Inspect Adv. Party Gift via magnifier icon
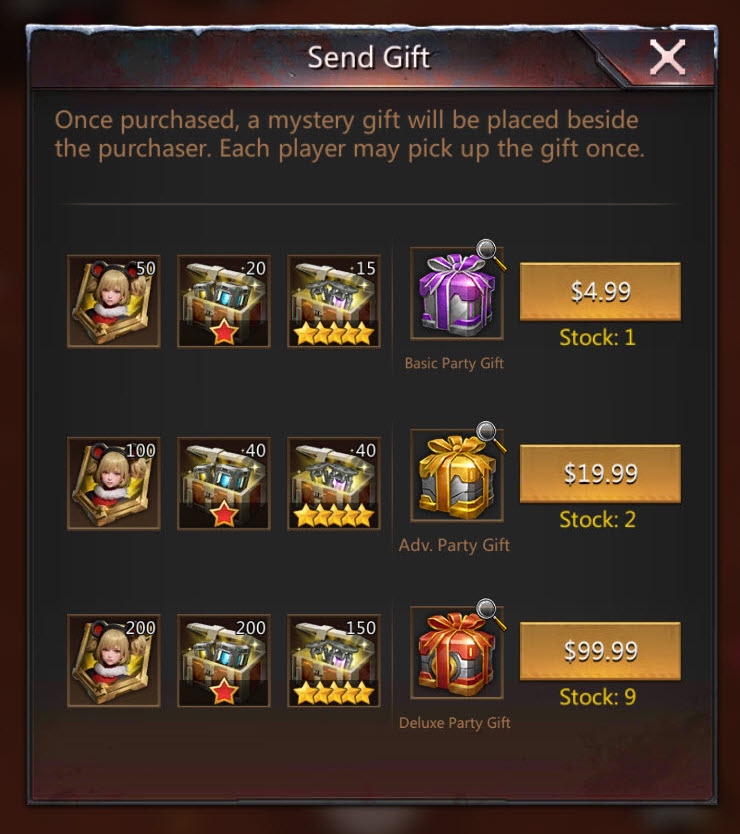This screenshot has height=834, width=740. click(489, 435)
